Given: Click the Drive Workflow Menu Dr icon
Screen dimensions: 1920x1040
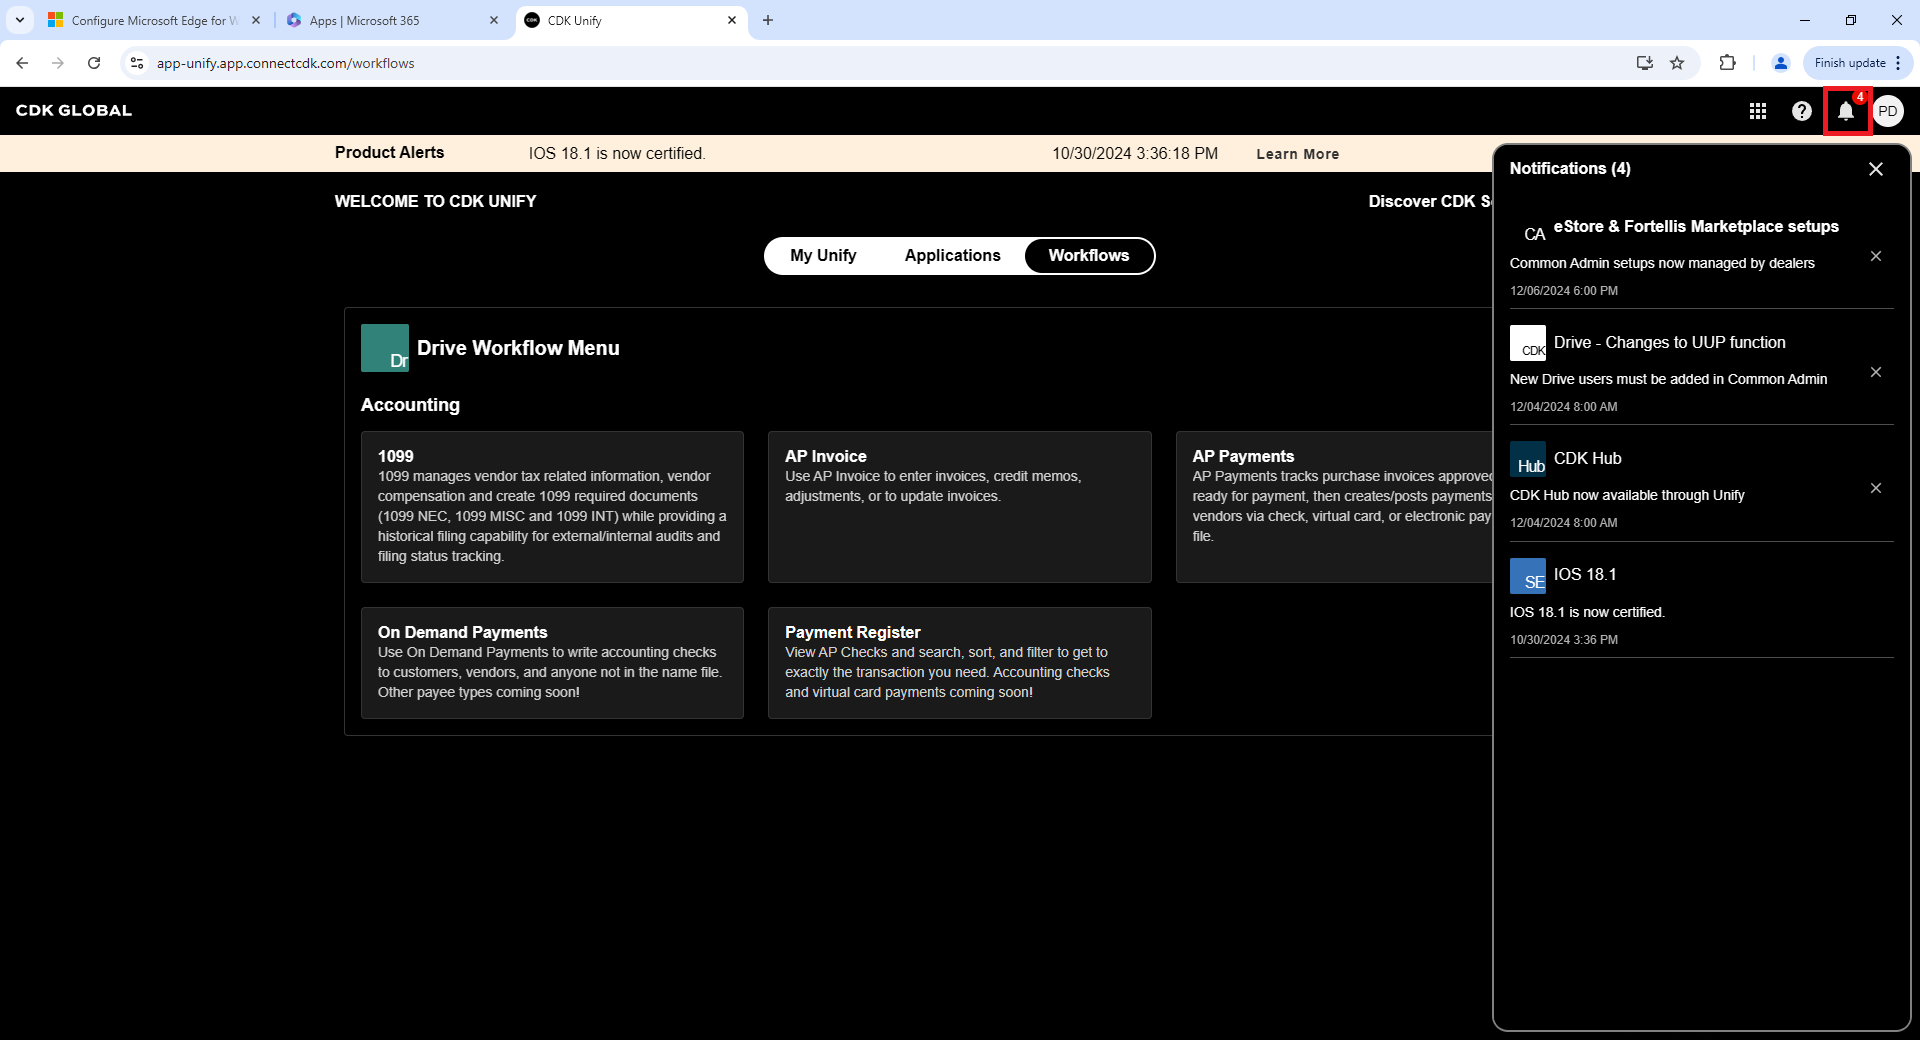Looking at the screenshot, I should pos(385,348).
